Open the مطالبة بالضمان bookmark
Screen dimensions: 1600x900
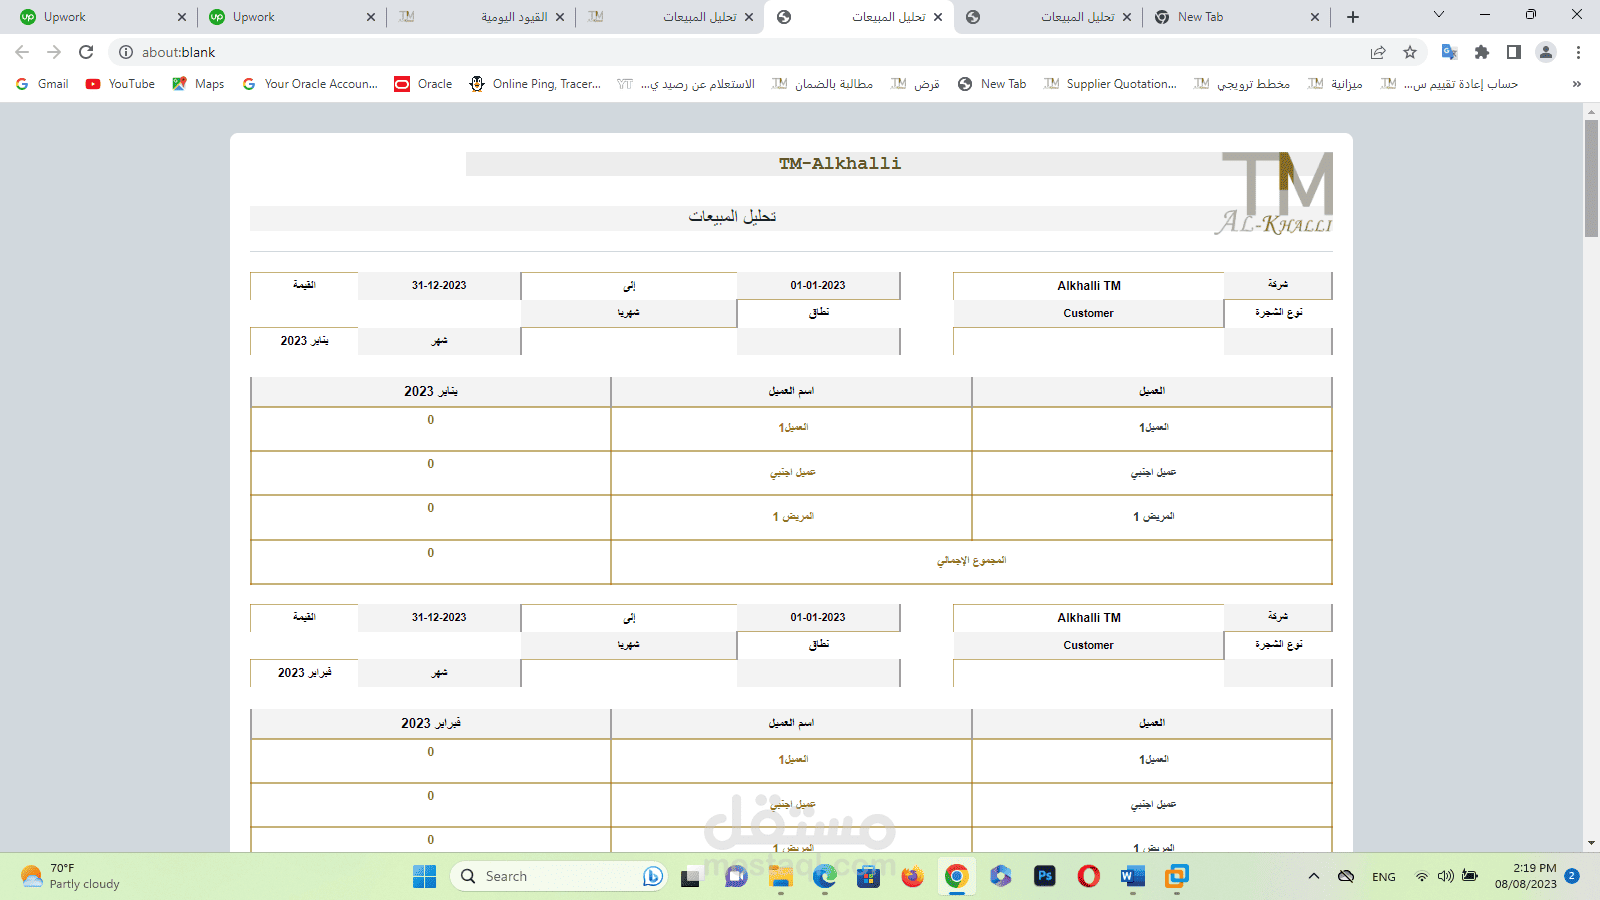point(822,84)
